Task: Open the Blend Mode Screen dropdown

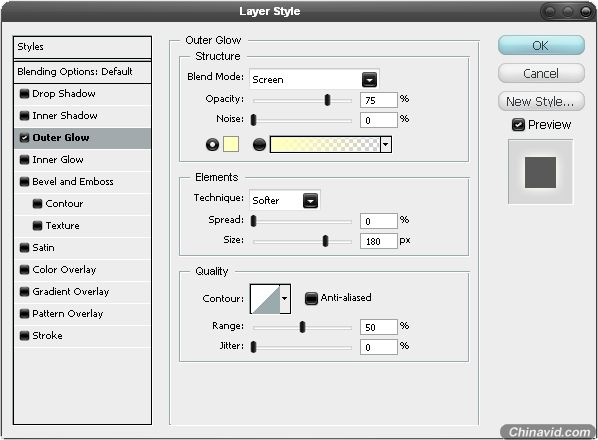Action: point(314,79)
